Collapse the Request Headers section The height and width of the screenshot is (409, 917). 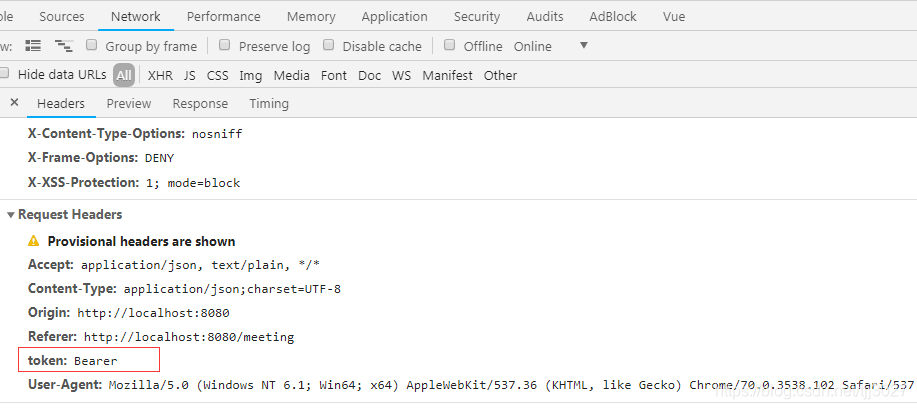pyautogui.click(x=12, y=215)
